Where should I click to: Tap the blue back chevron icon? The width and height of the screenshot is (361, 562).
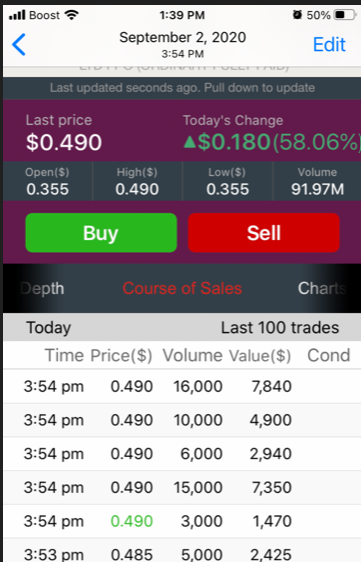tap(19, 45)
